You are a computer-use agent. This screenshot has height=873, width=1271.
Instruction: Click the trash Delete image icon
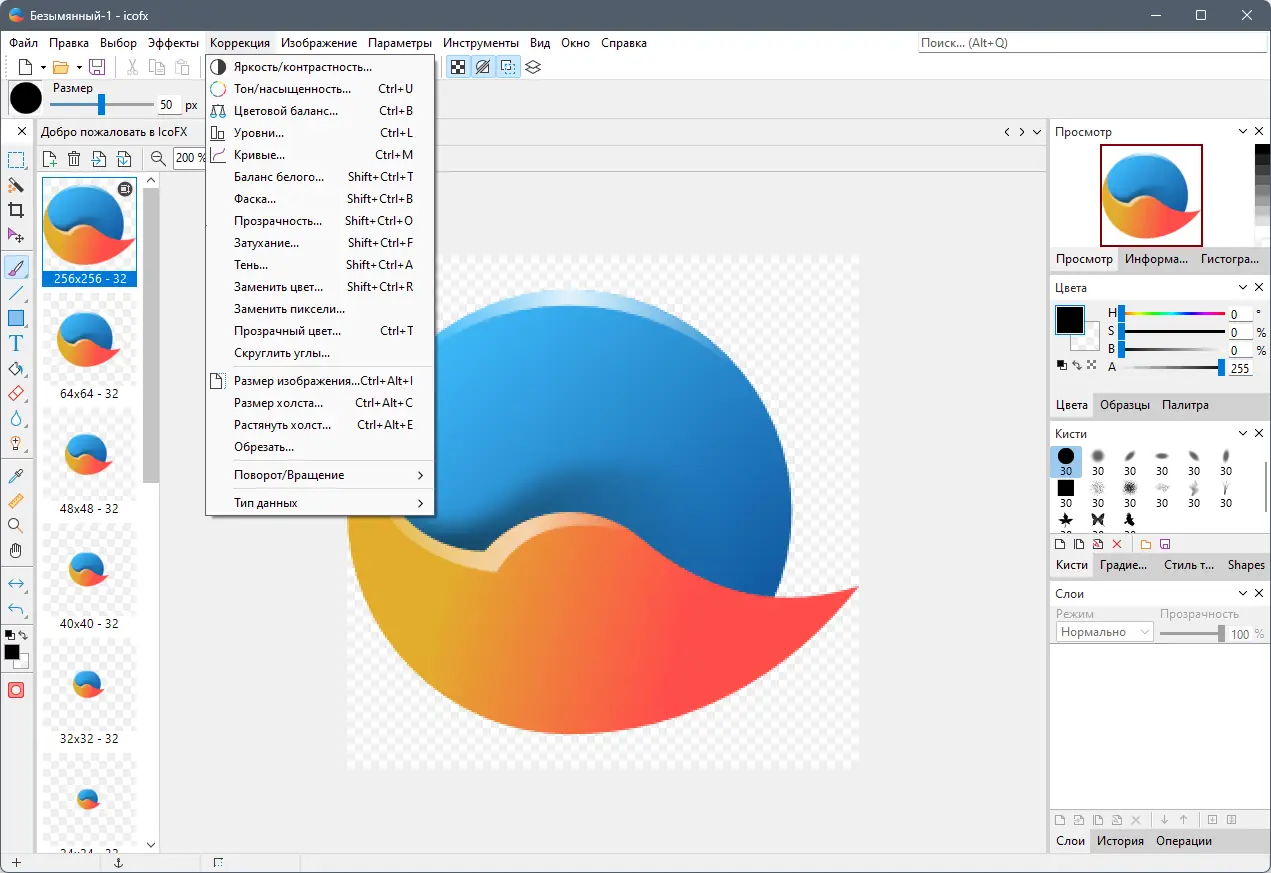pos(74,158)
